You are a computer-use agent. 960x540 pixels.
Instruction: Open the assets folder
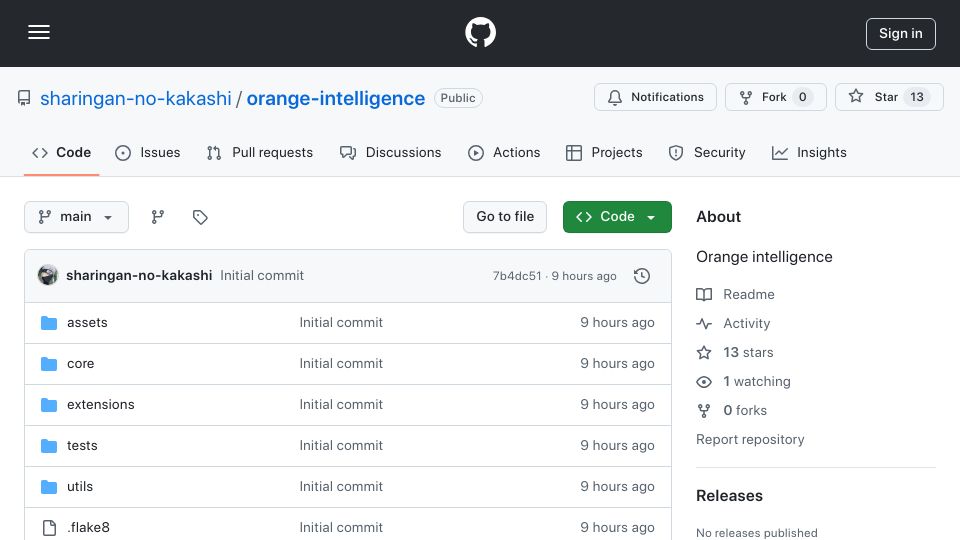[87, 323]
